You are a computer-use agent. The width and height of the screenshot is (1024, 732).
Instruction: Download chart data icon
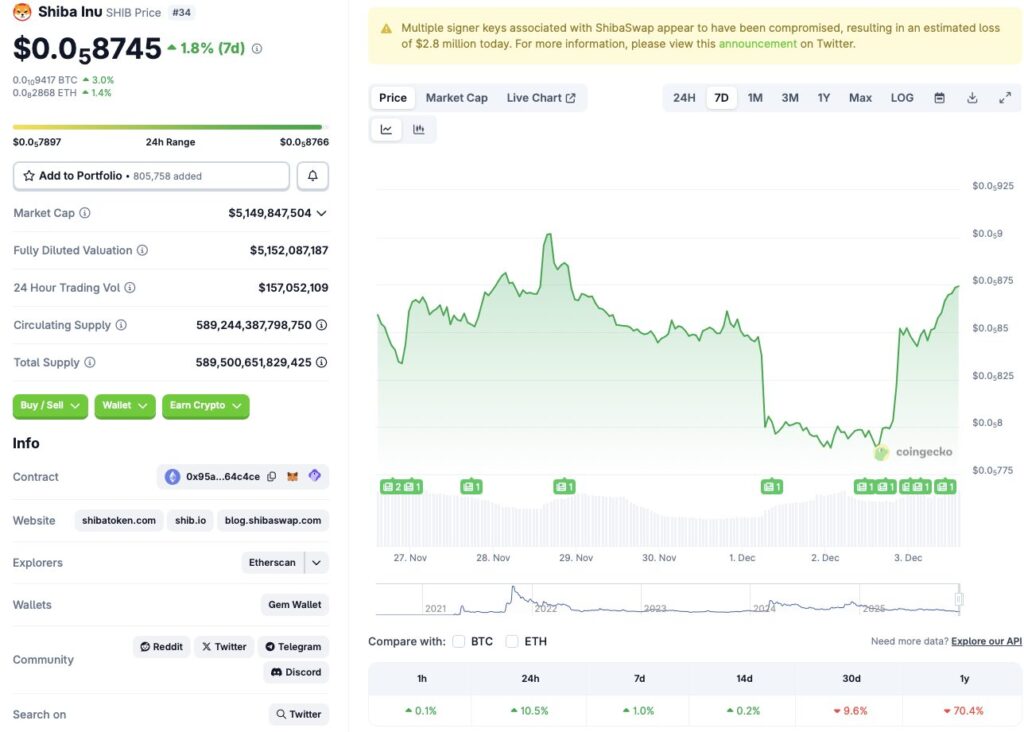pos(972,98)
